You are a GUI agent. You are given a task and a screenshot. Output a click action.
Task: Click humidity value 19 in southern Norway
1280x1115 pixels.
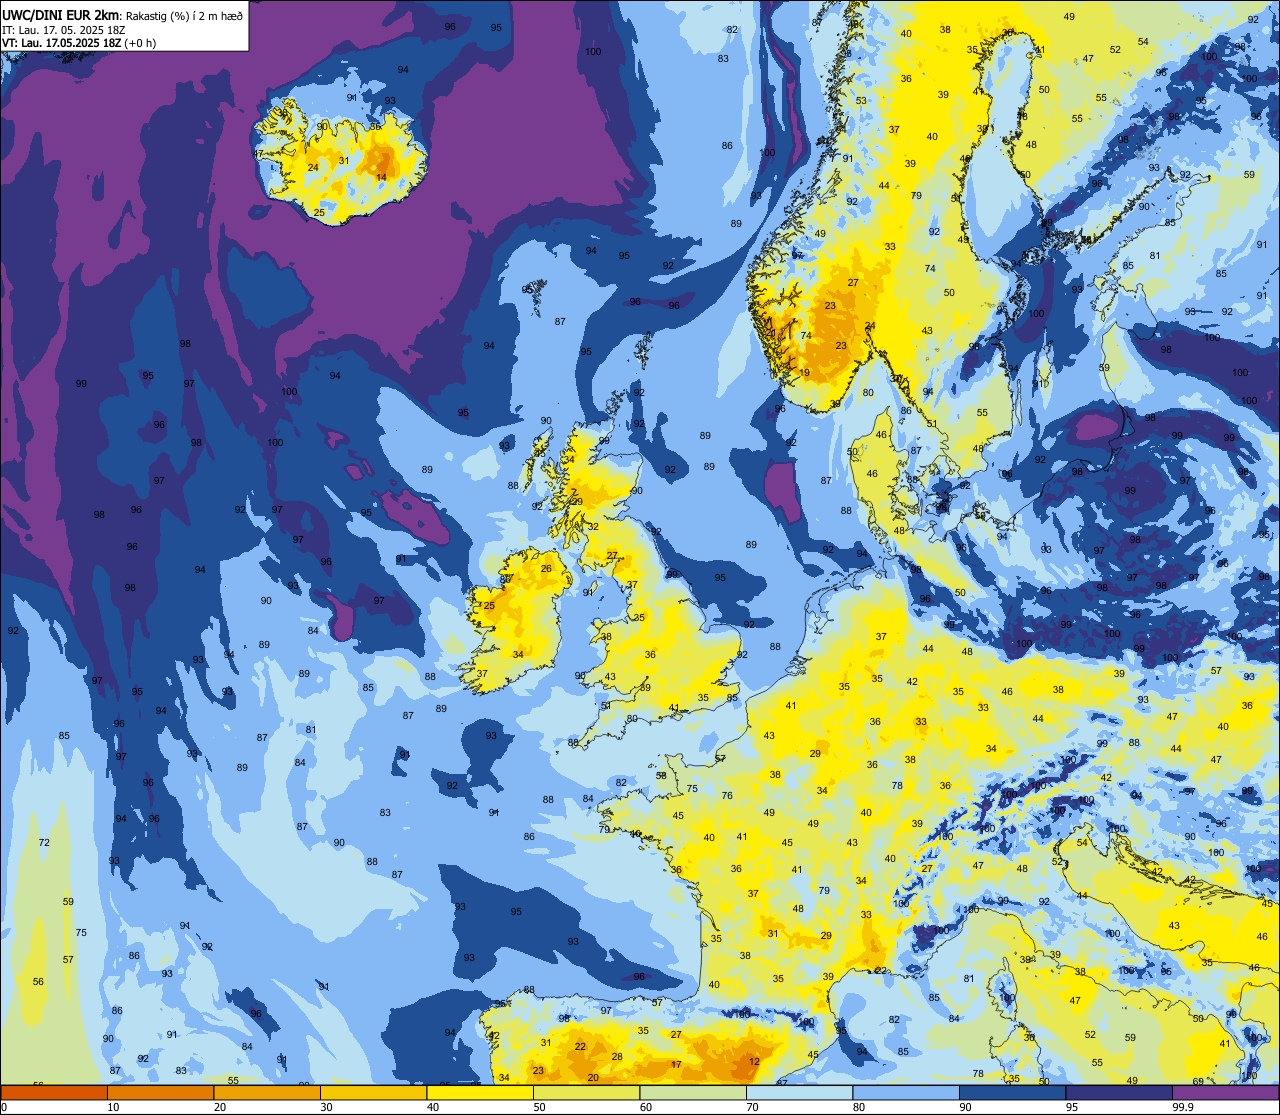805,373
